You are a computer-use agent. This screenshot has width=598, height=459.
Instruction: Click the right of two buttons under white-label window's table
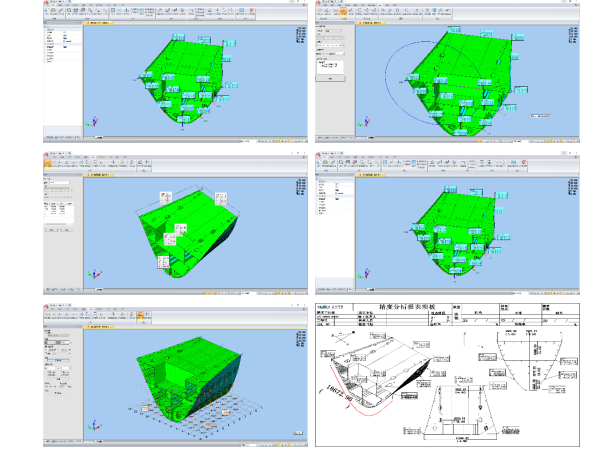tap(66, 230)
